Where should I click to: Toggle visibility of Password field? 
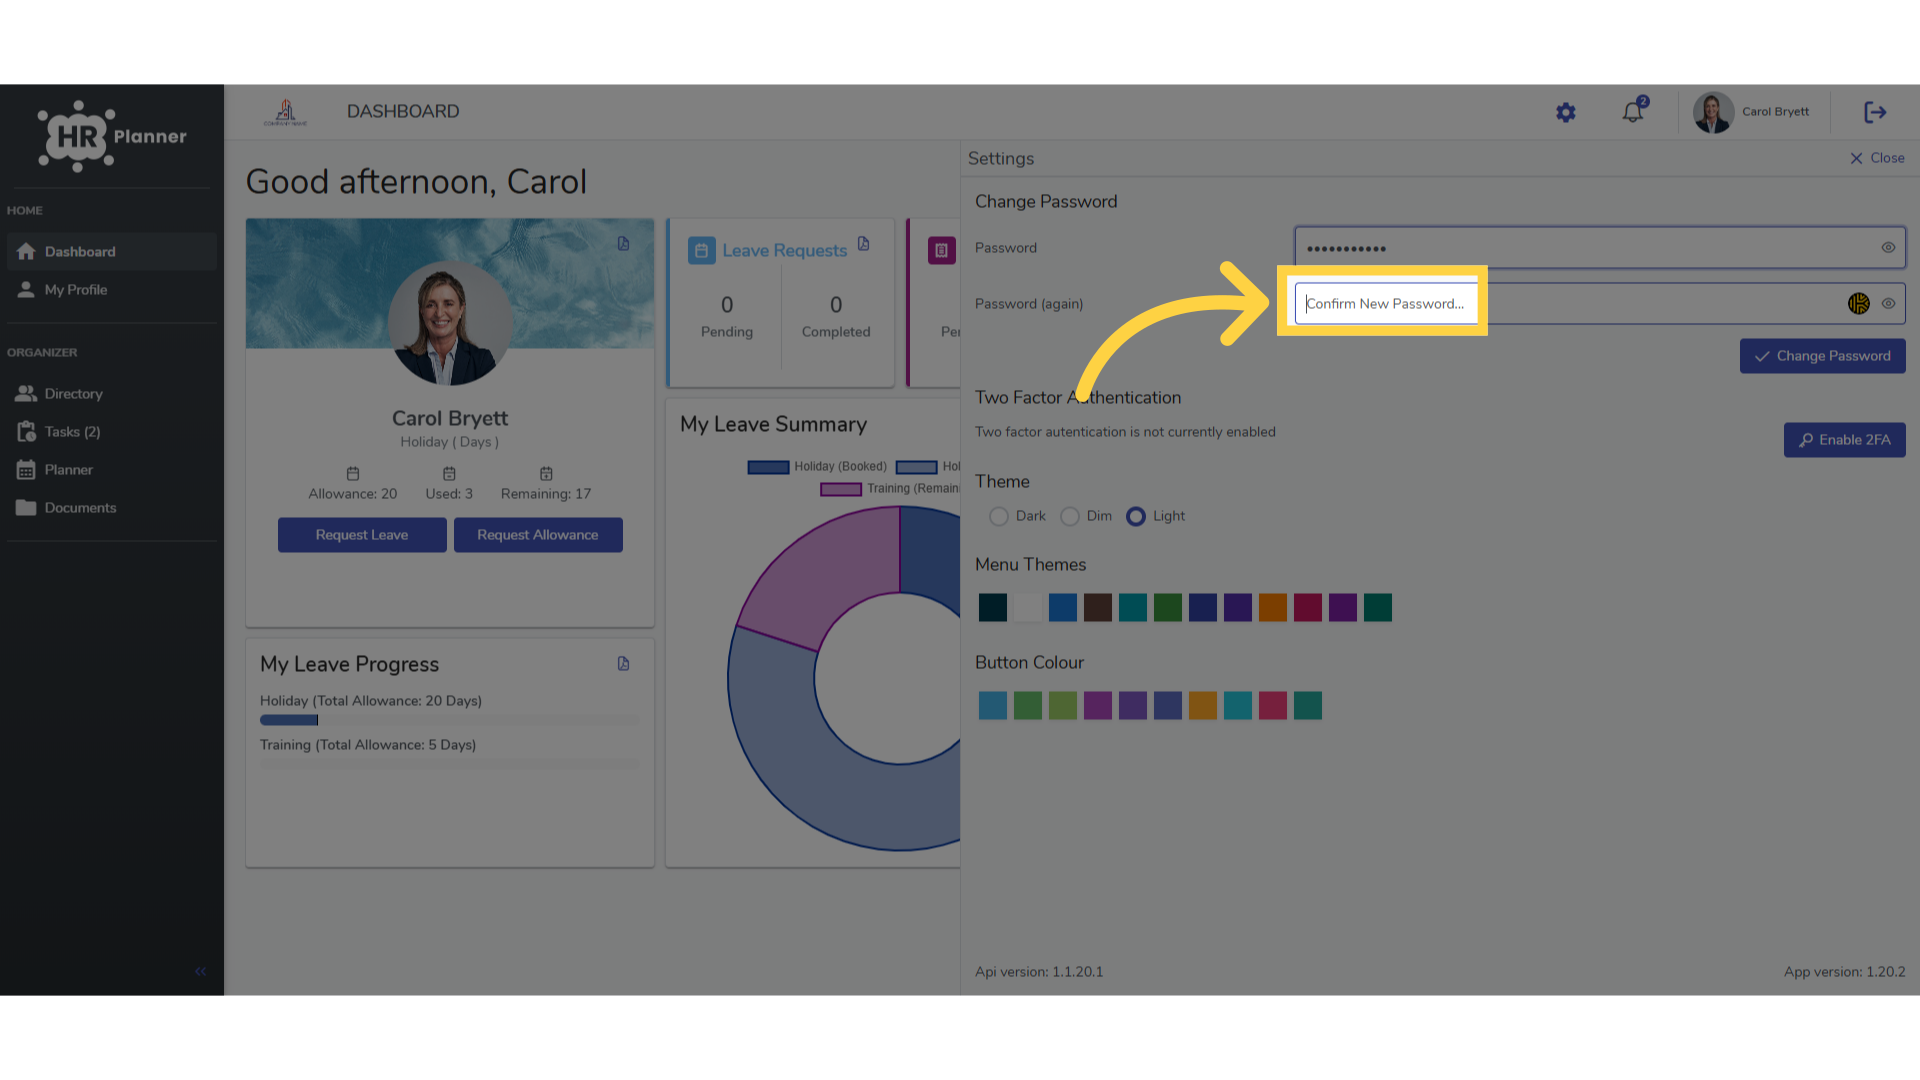pos(1888,248)
